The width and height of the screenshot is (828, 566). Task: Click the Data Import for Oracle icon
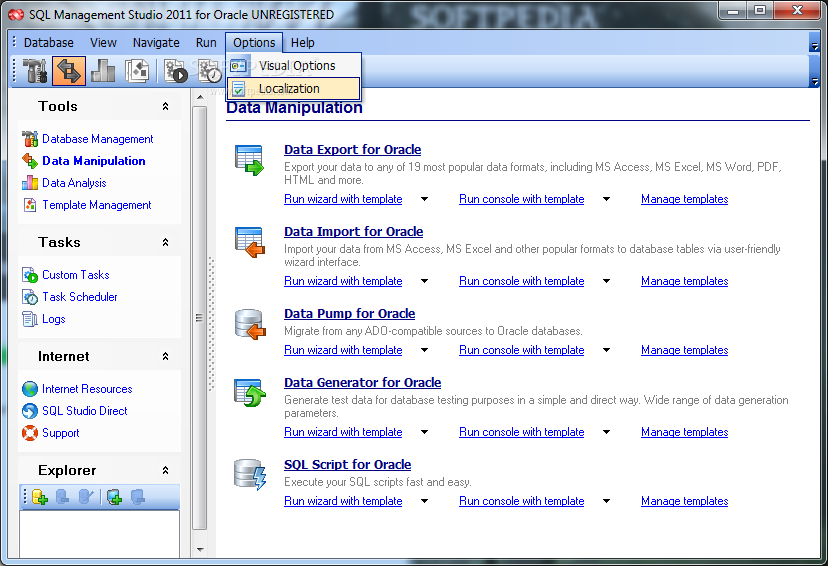tap(249, 242)
